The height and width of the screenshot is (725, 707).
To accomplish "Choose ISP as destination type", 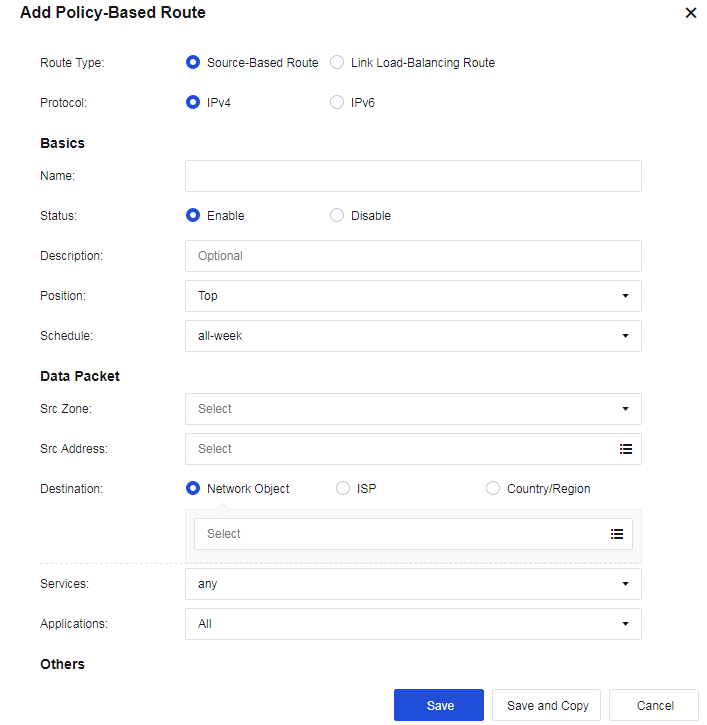I will (x=343, y=489).
